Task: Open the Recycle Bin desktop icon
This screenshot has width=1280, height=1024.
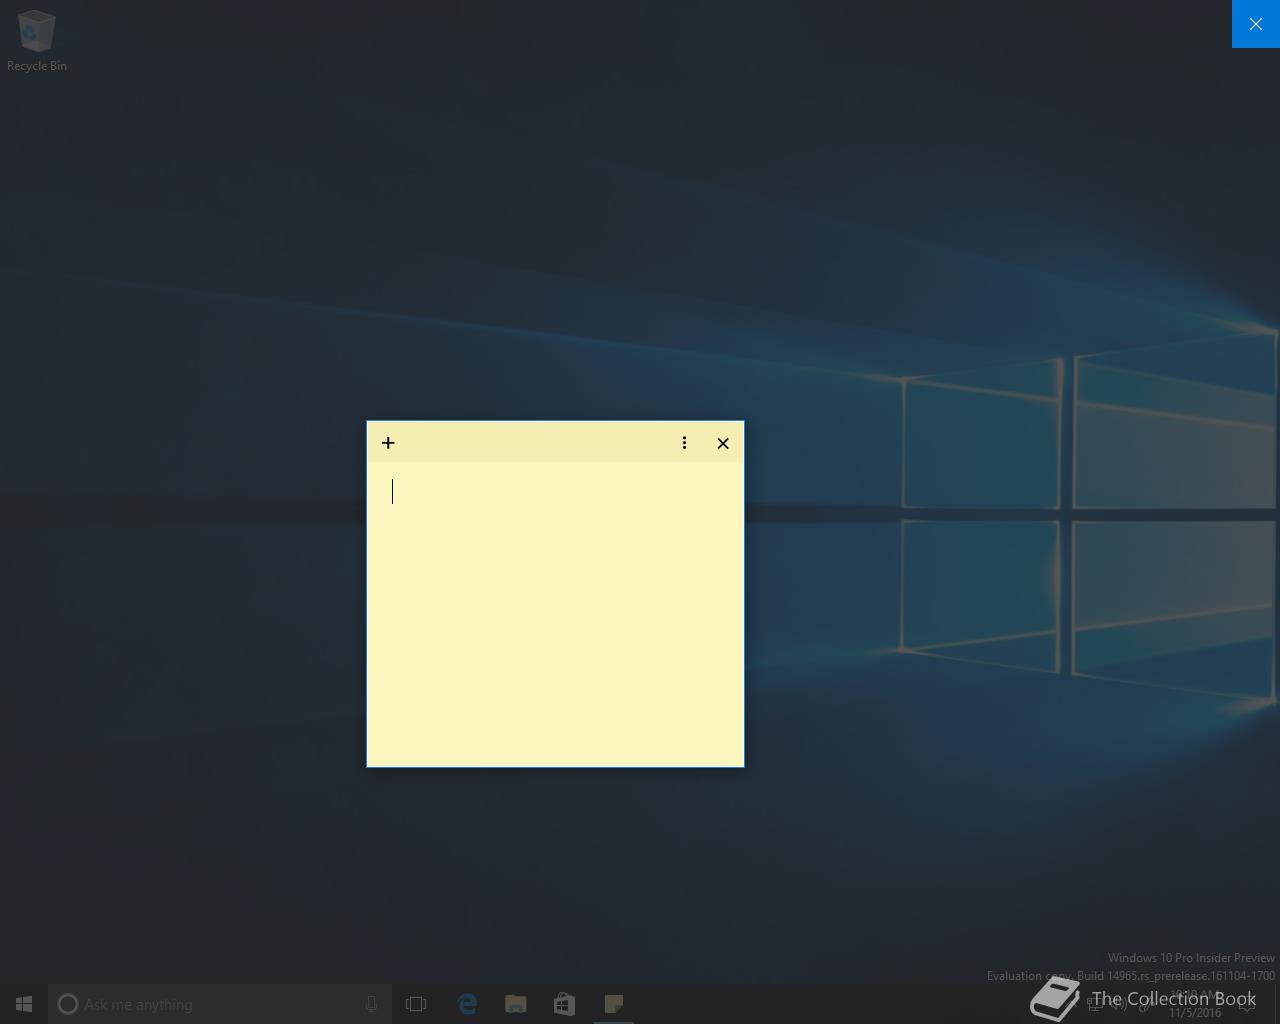Action: tap(37, 41)
